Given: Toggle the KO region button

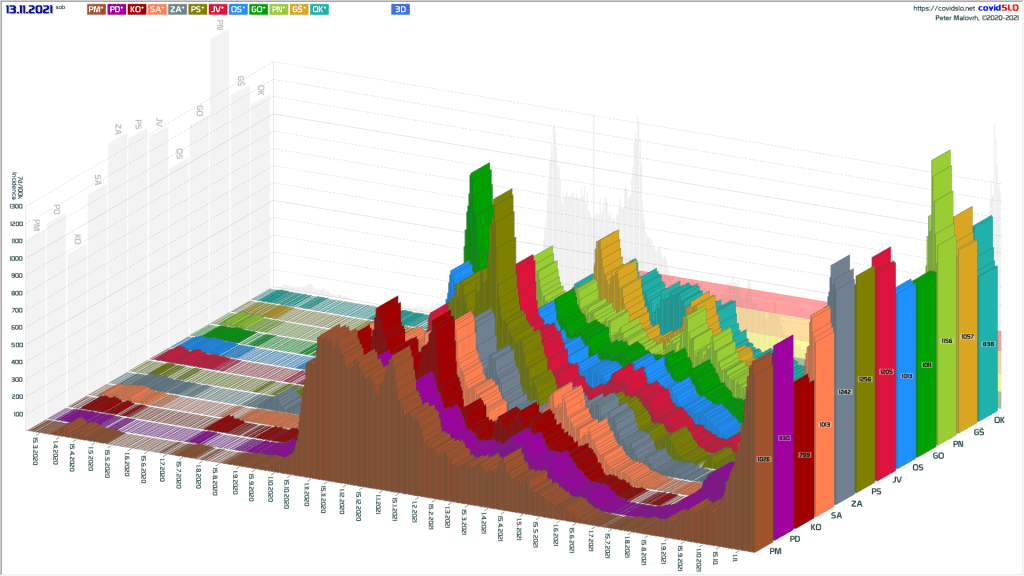Looking at the screenshot, I should (137, 9).
